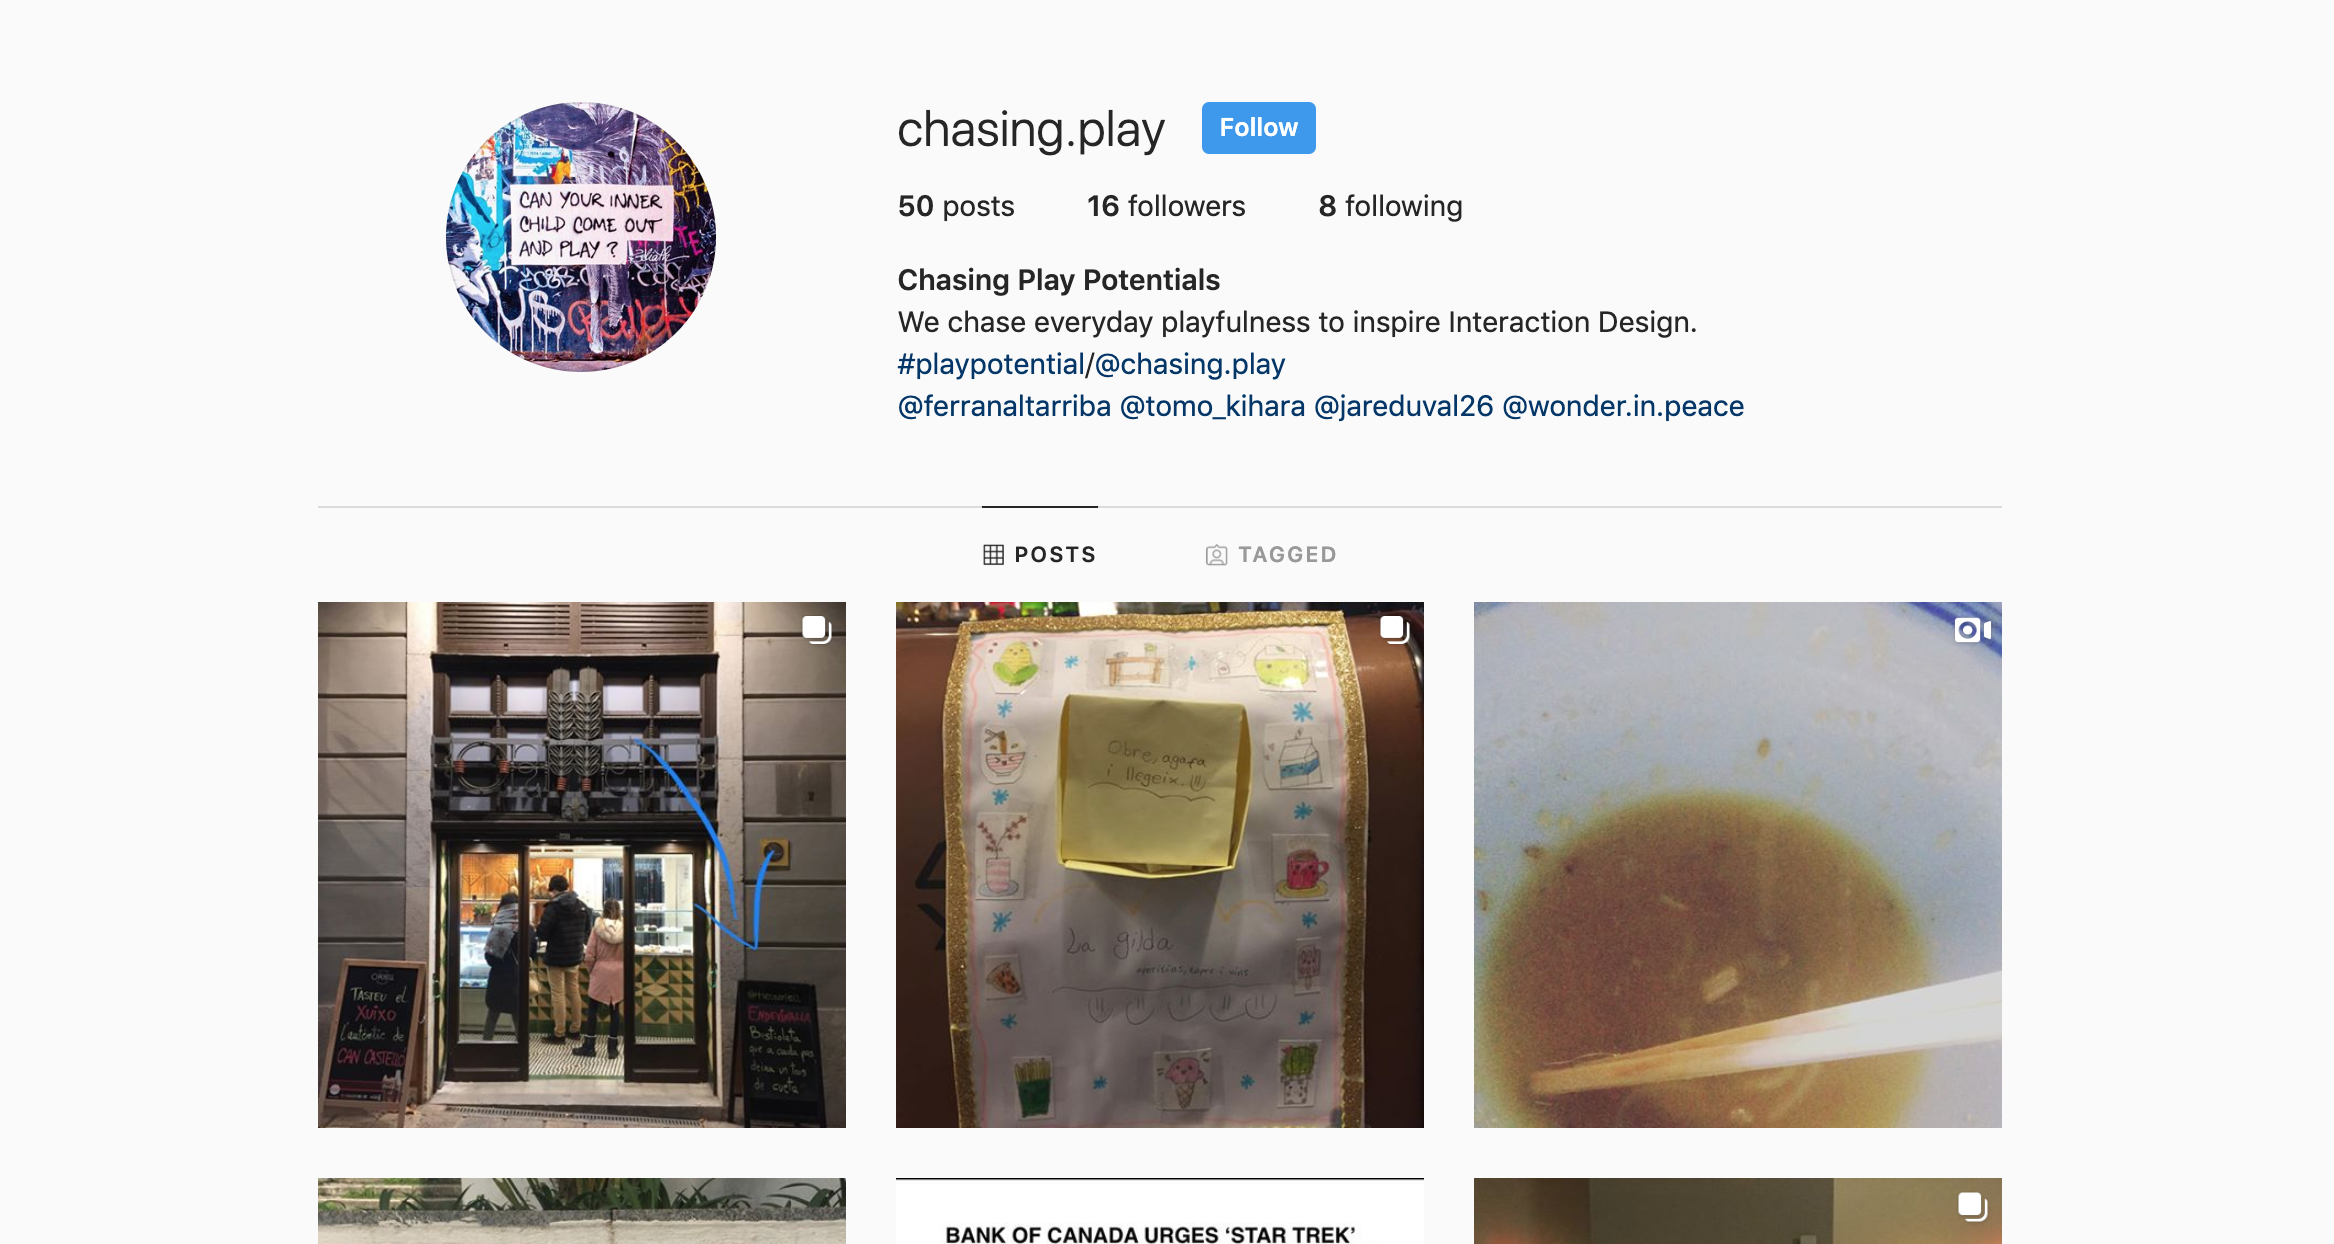Open the @jareduval26 profile link

(1403, 406)
